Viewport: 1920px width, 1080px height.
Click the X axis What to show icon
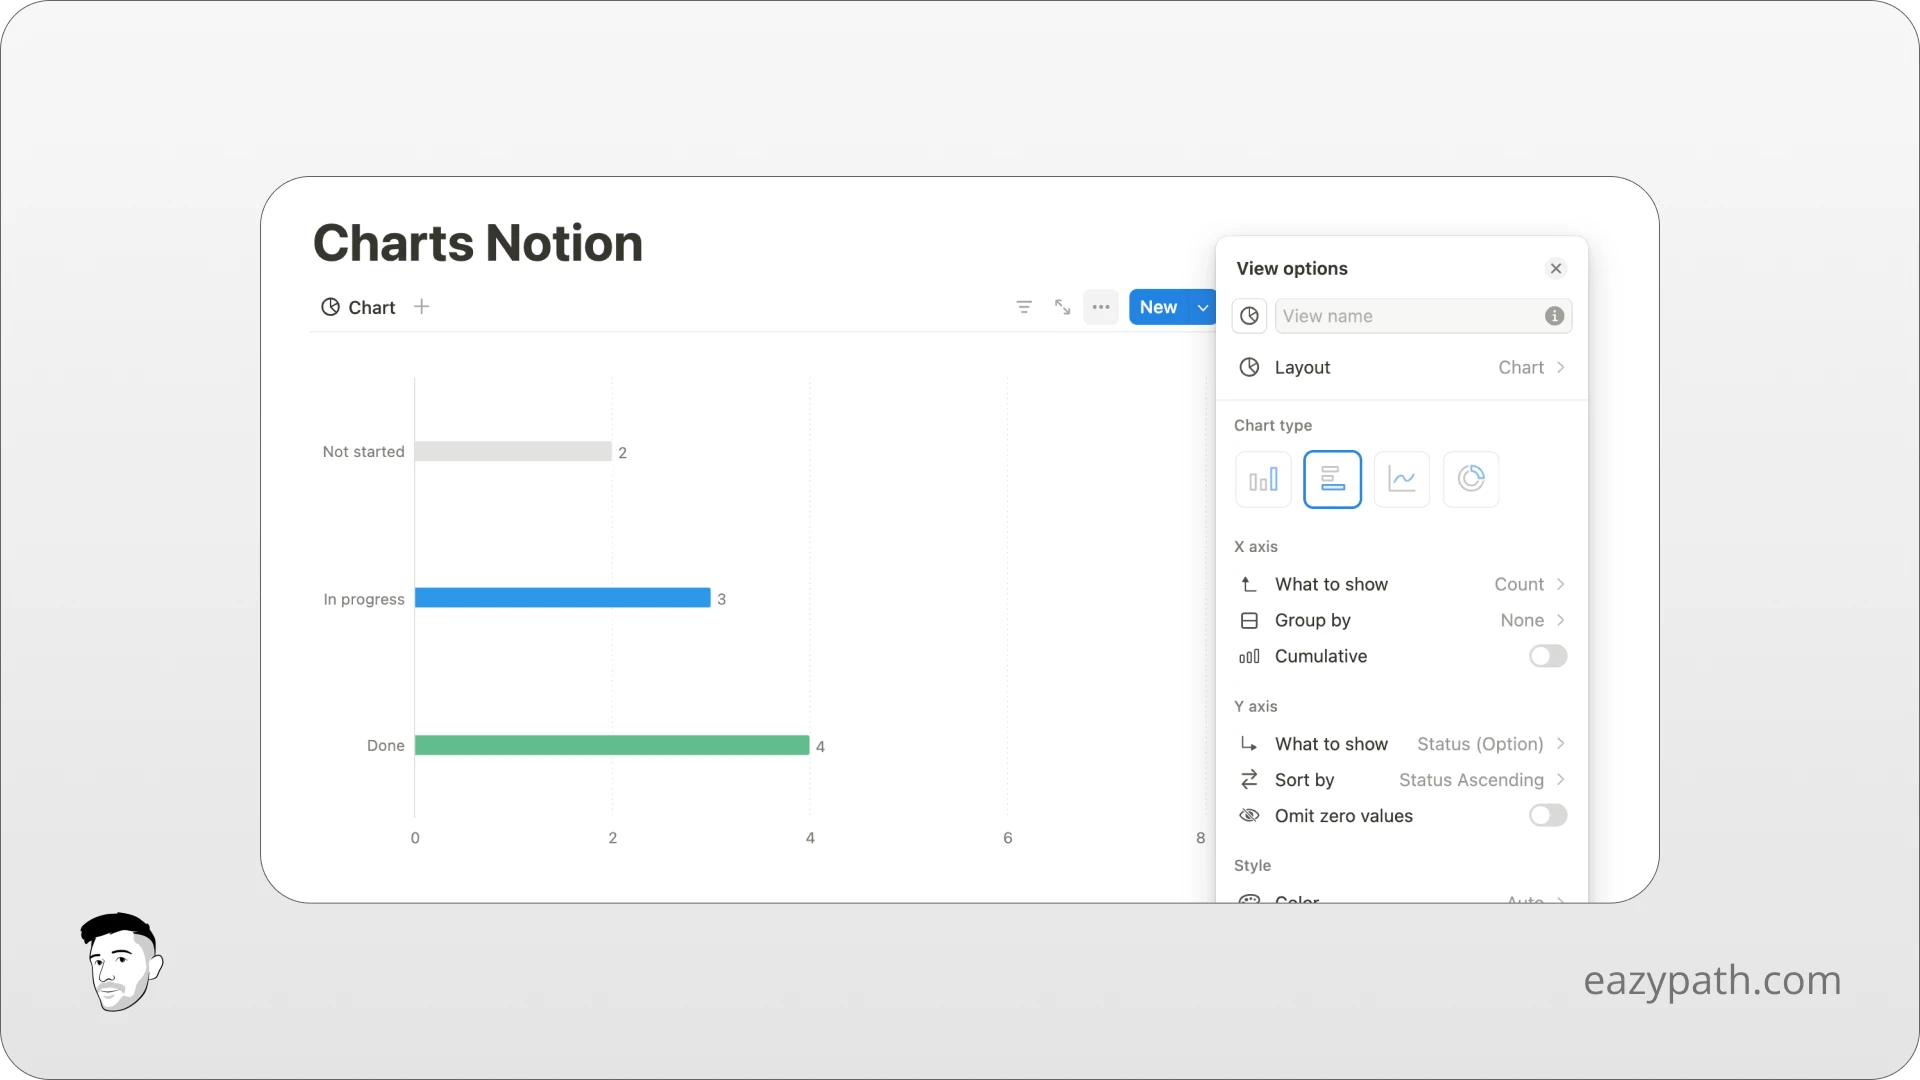click(1249, 584)
